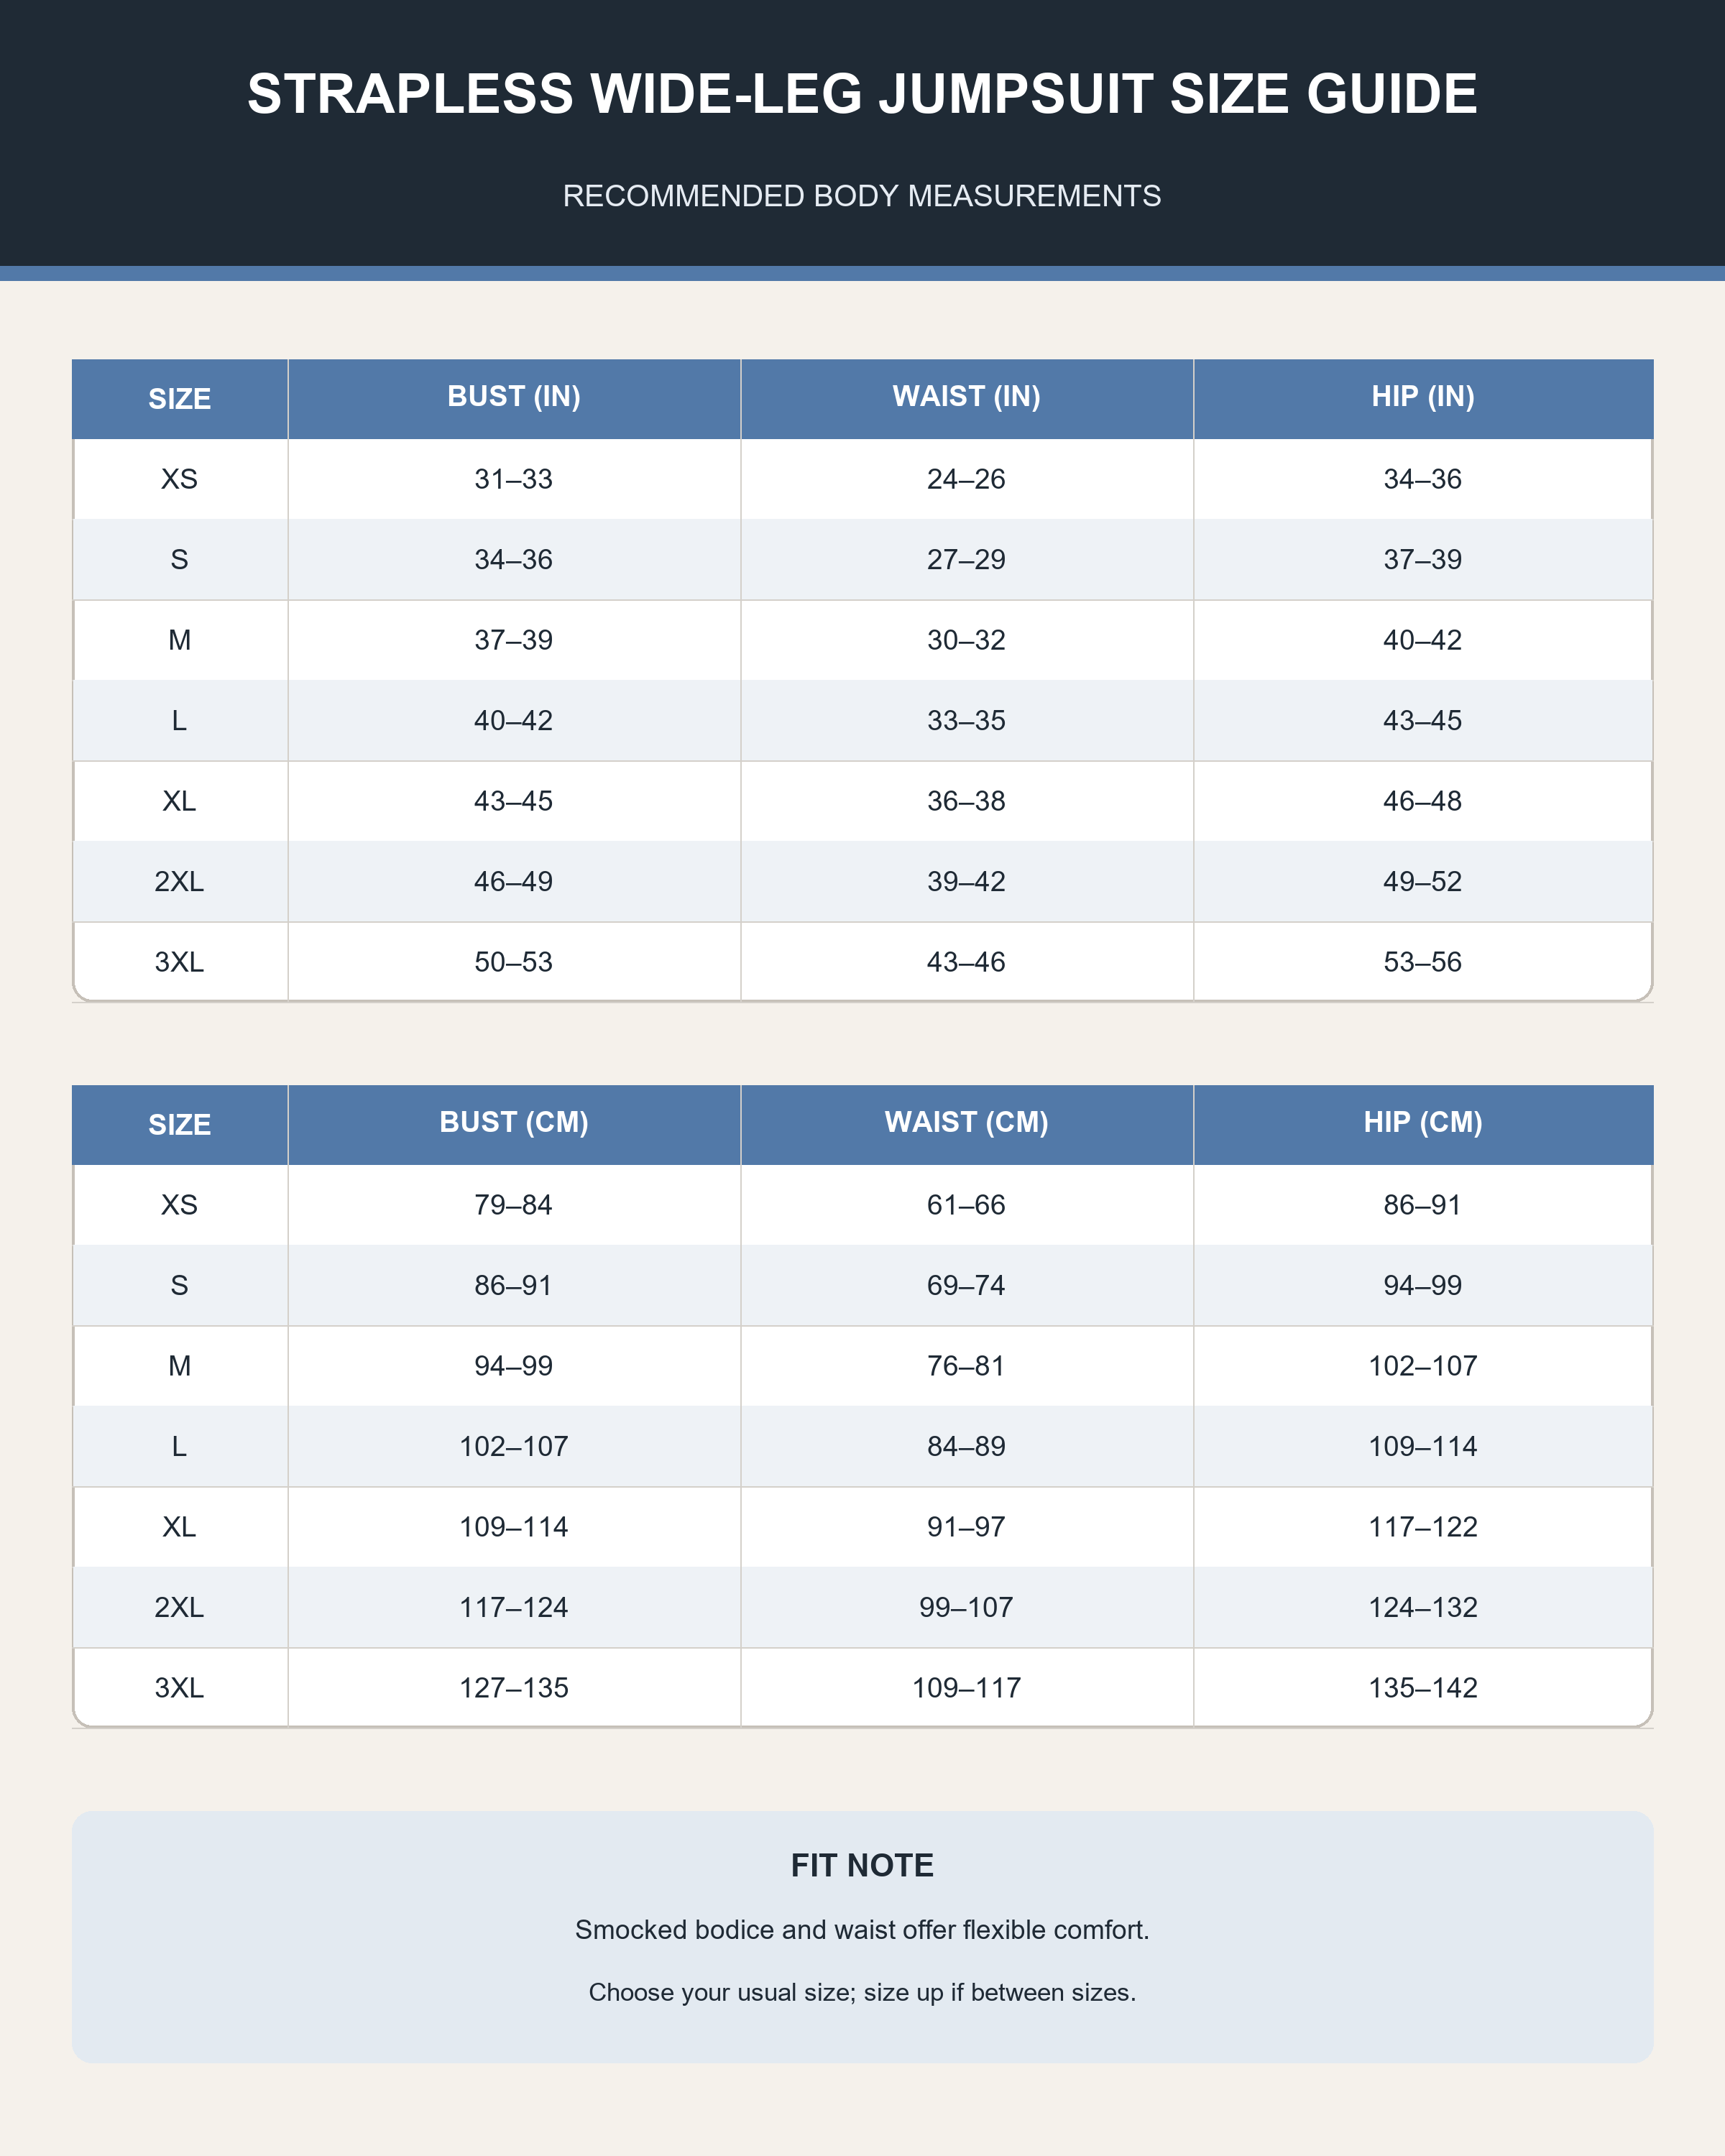
Task: Click the BUST (IN) column header
Action: (514, 397)
